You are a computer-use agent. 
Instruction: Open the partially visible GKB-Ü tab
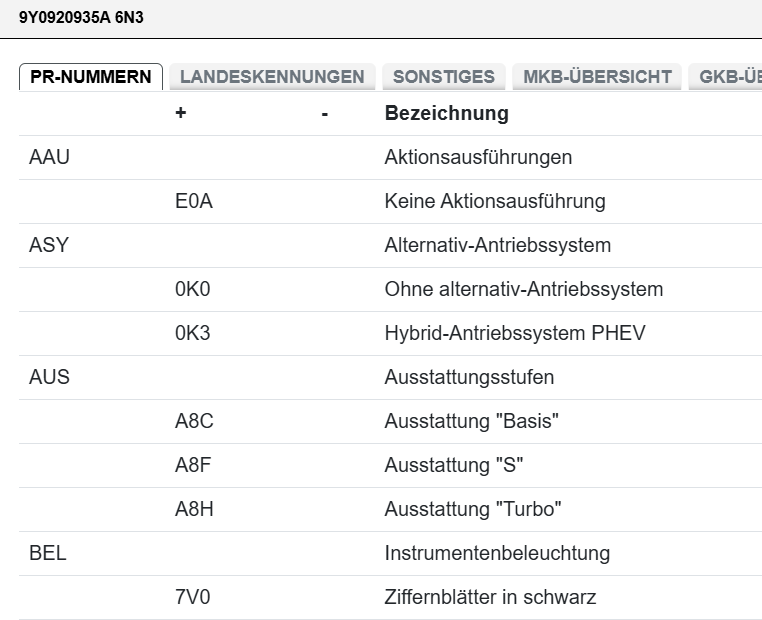pos(730,77)
